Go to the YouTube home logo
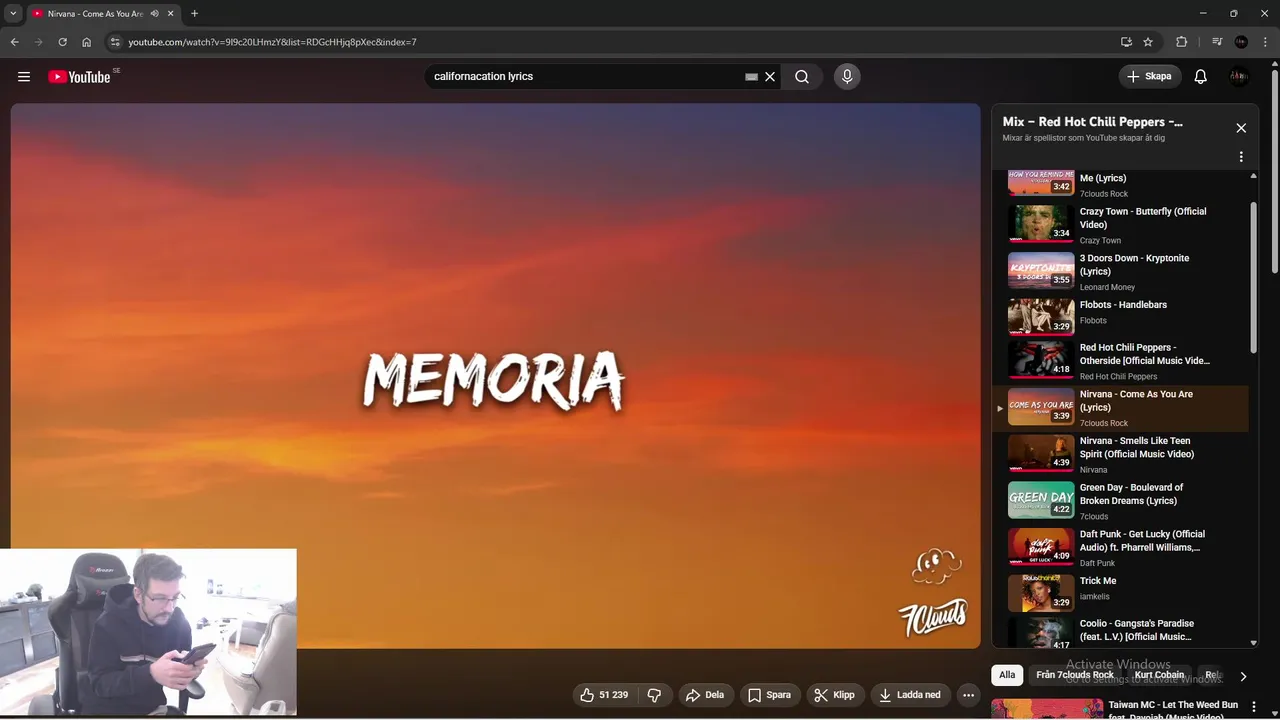Image resolution: width=1280 pixels, height=720 pixels. coord(79,77)
